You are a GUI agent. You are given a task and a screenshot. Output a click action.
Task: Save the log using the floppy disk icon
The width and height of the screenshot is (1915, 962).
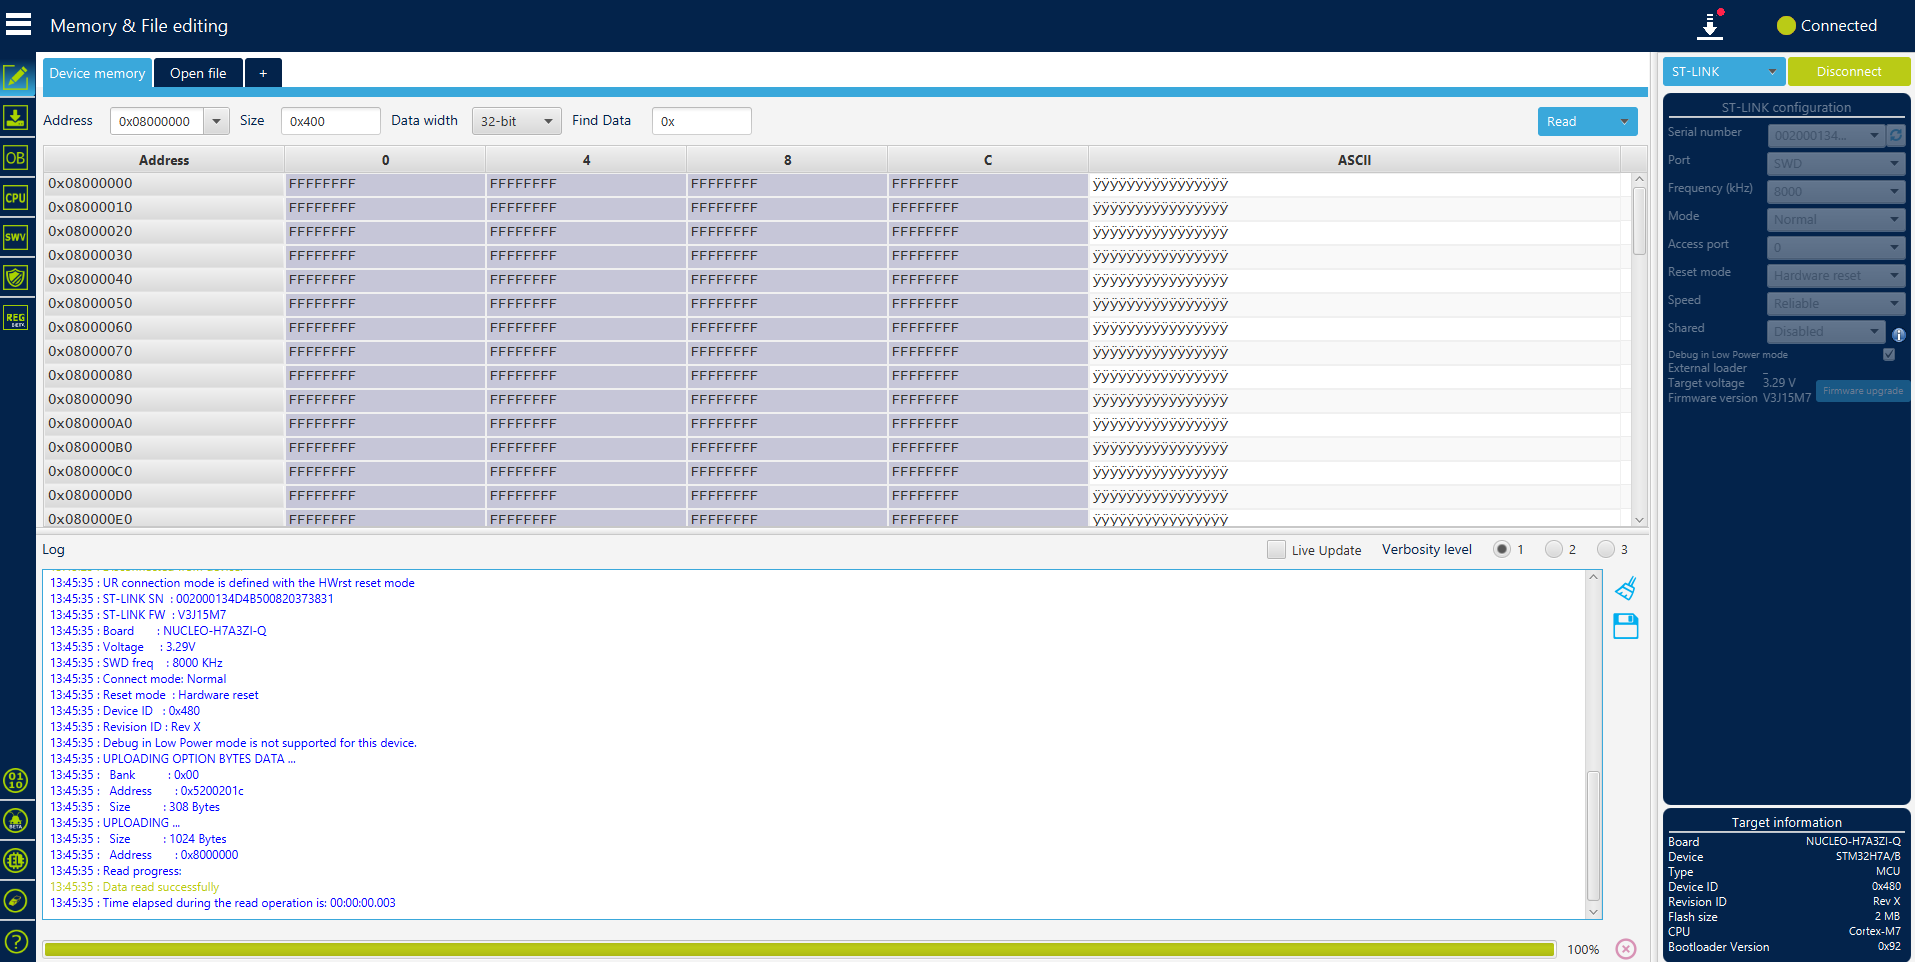coord(1625,627)
